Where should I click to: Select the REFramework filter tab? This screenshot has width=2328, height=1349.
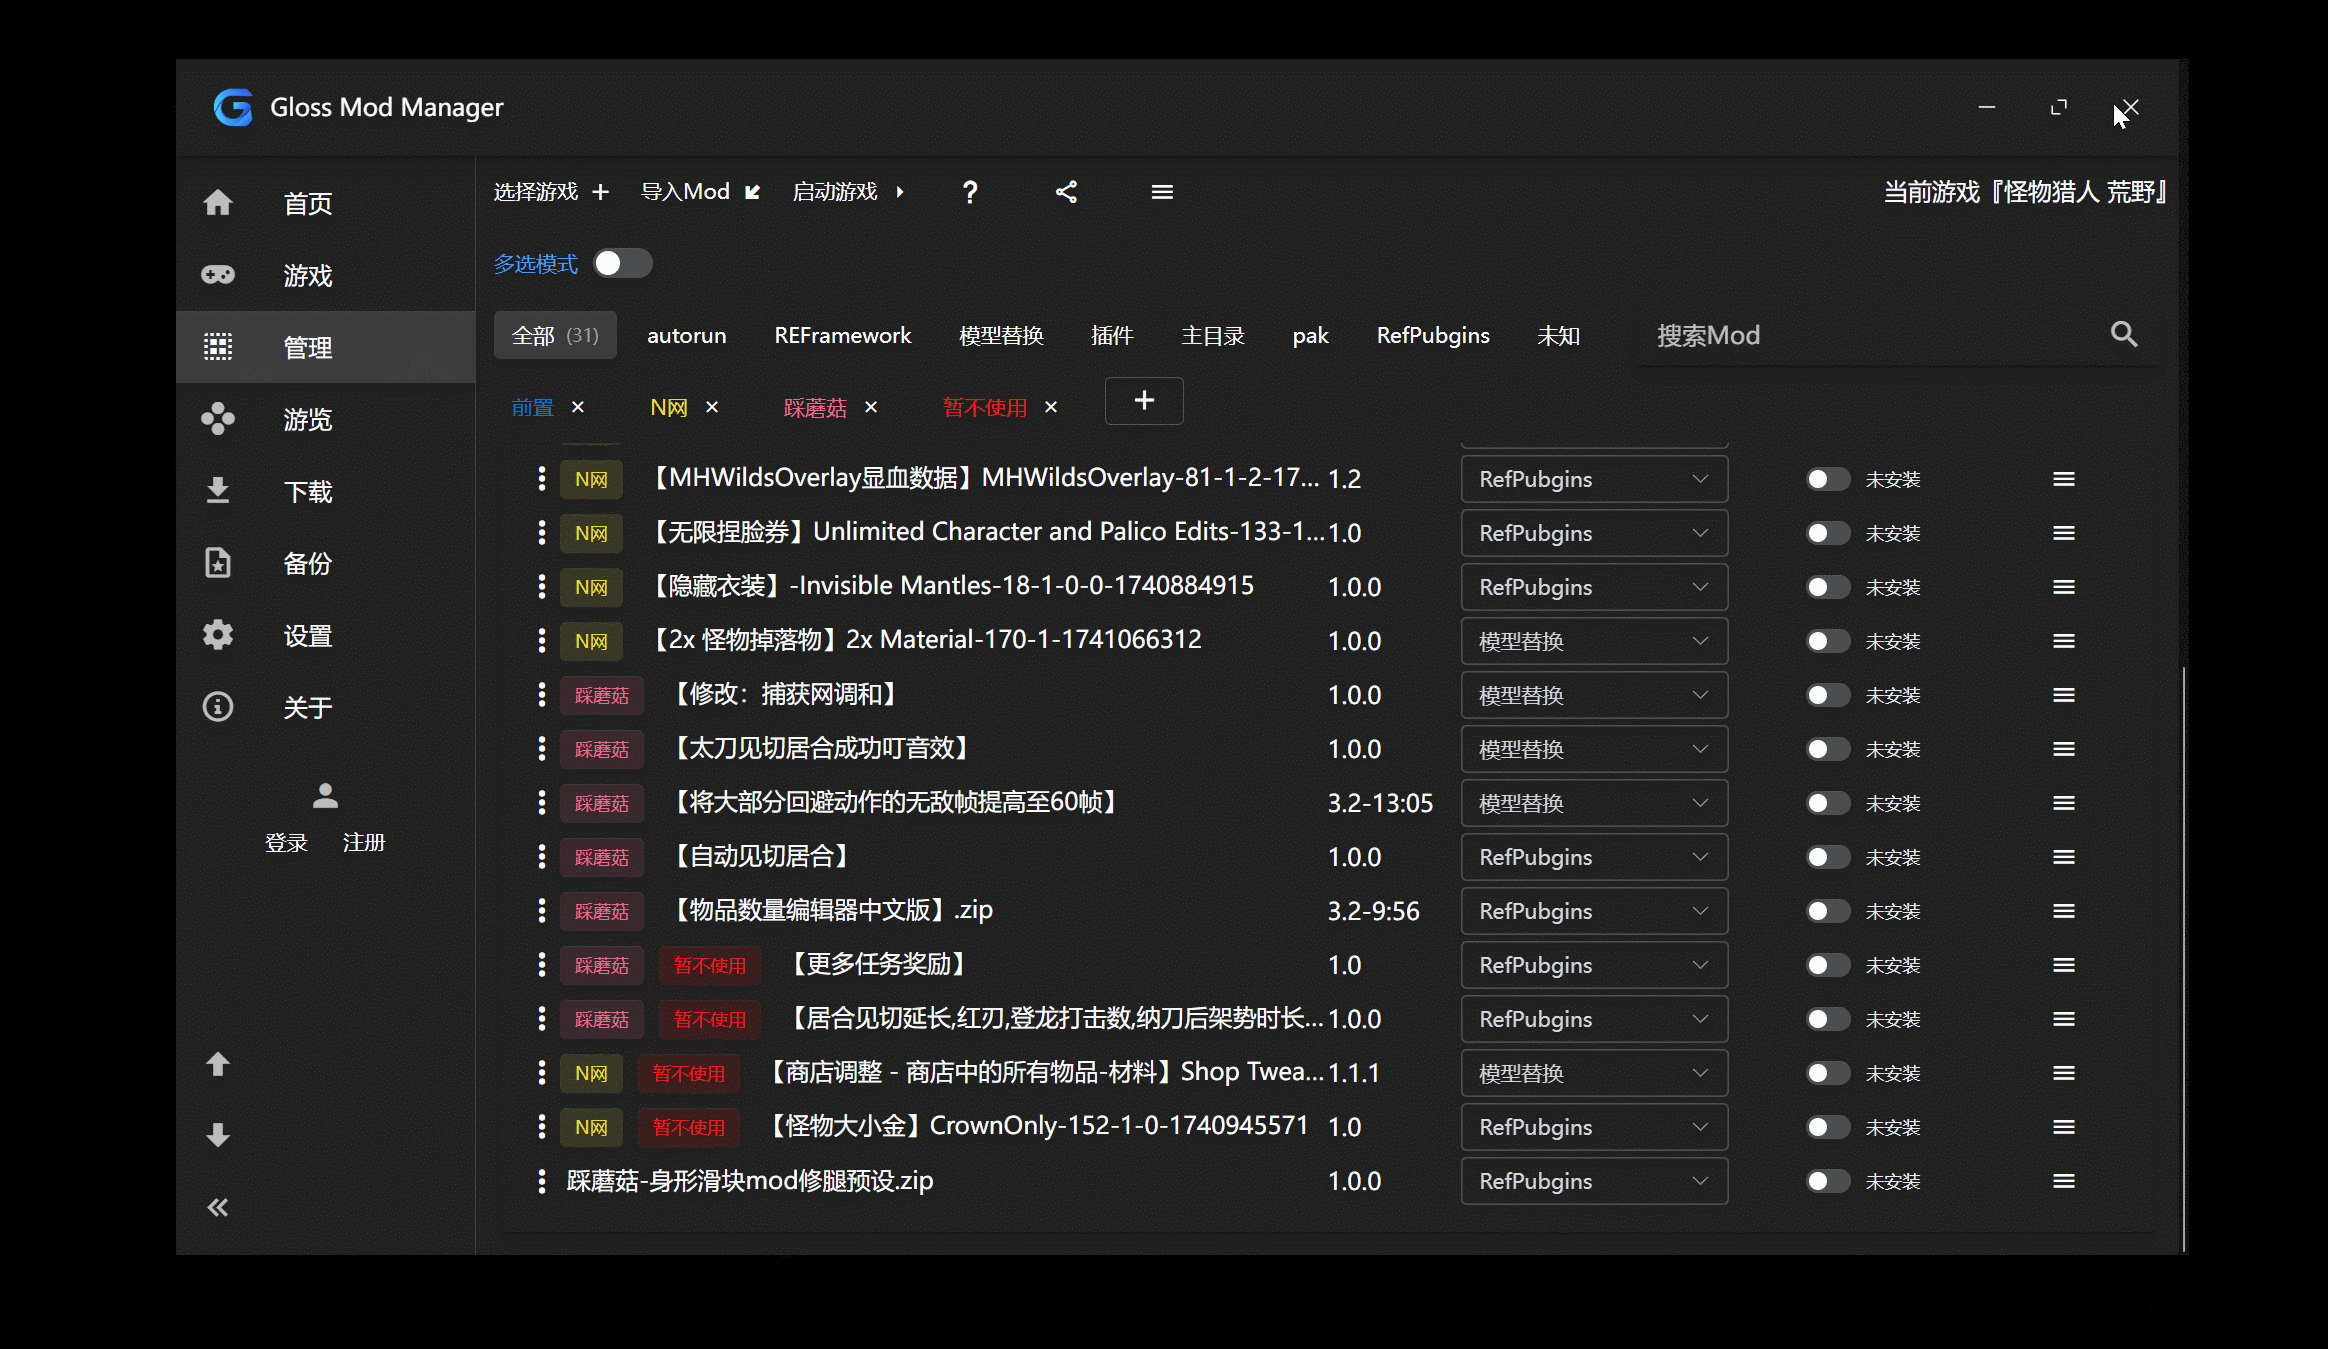click(843, 335)
